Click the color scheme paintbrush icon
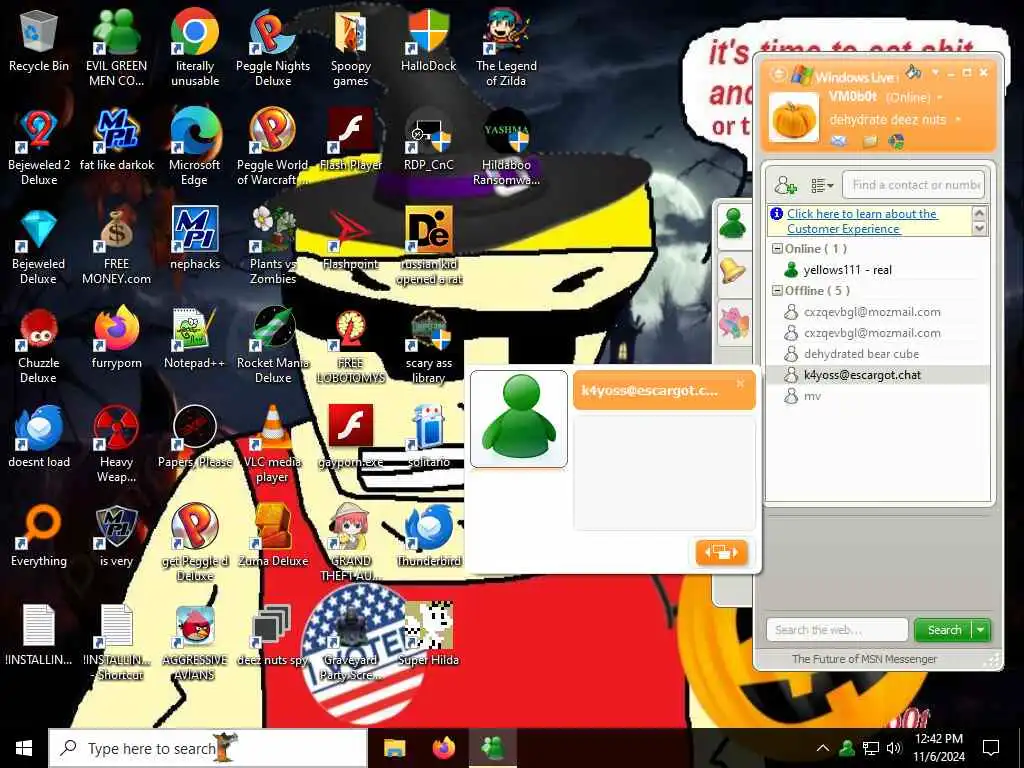1024x768 pixels. [x=914, y=72]
